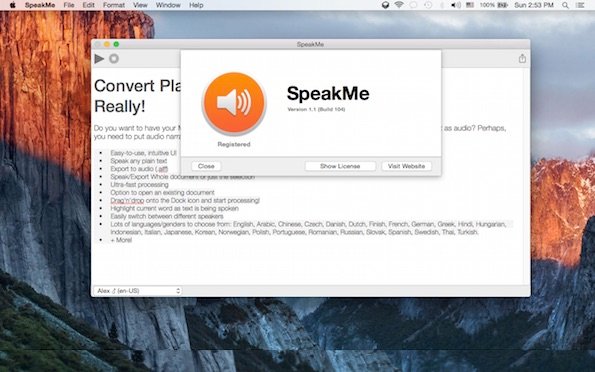Click the green zoom window button
Viewport: 595px width, 372px height.
pos(116,44)
